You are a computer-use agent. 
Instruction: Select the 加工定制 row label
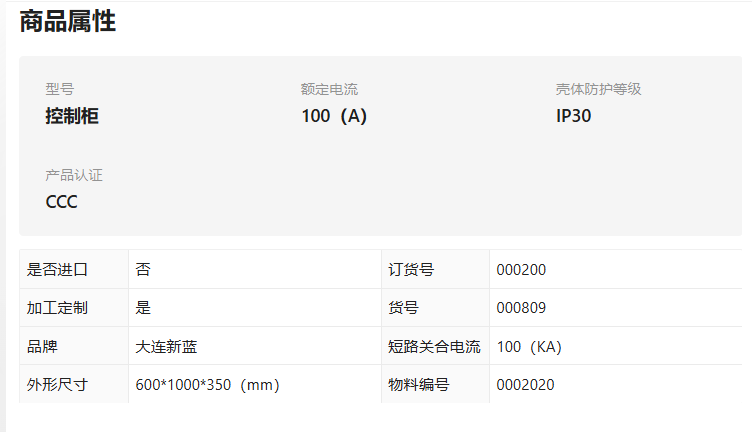(x=74, y=308)
